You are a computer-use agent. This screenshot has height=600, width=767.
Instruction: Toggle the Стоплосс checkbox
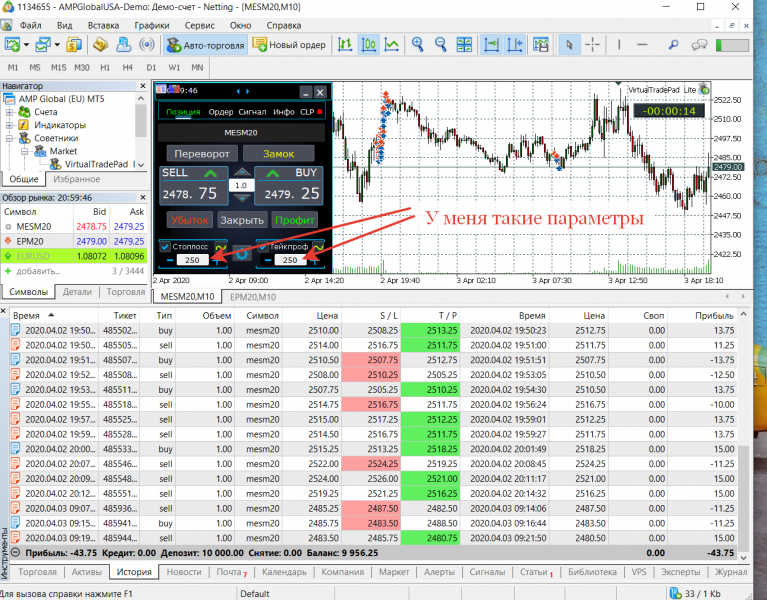click(x=165, y=246)
